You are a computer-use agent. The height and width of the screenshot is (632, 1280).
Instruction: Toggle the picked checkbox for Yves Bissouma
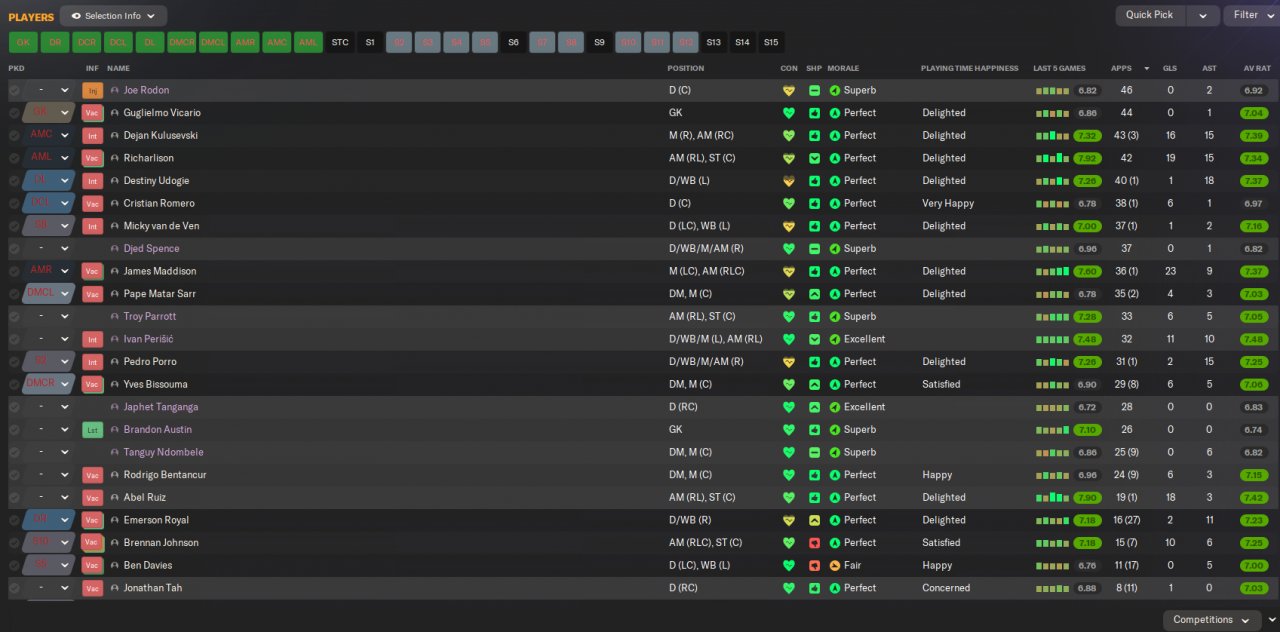[14, 384]
